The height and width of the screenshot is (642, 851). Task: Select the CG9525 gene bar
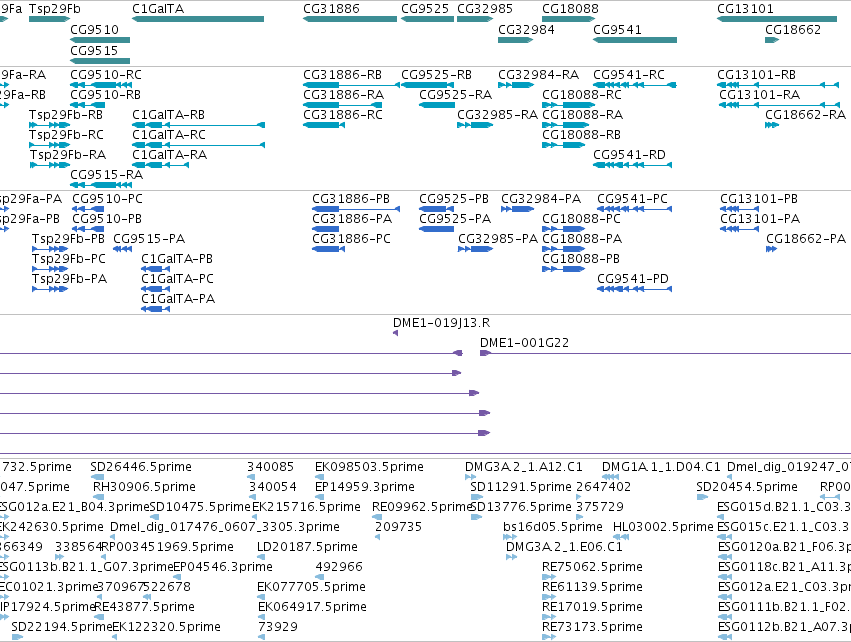427,19
